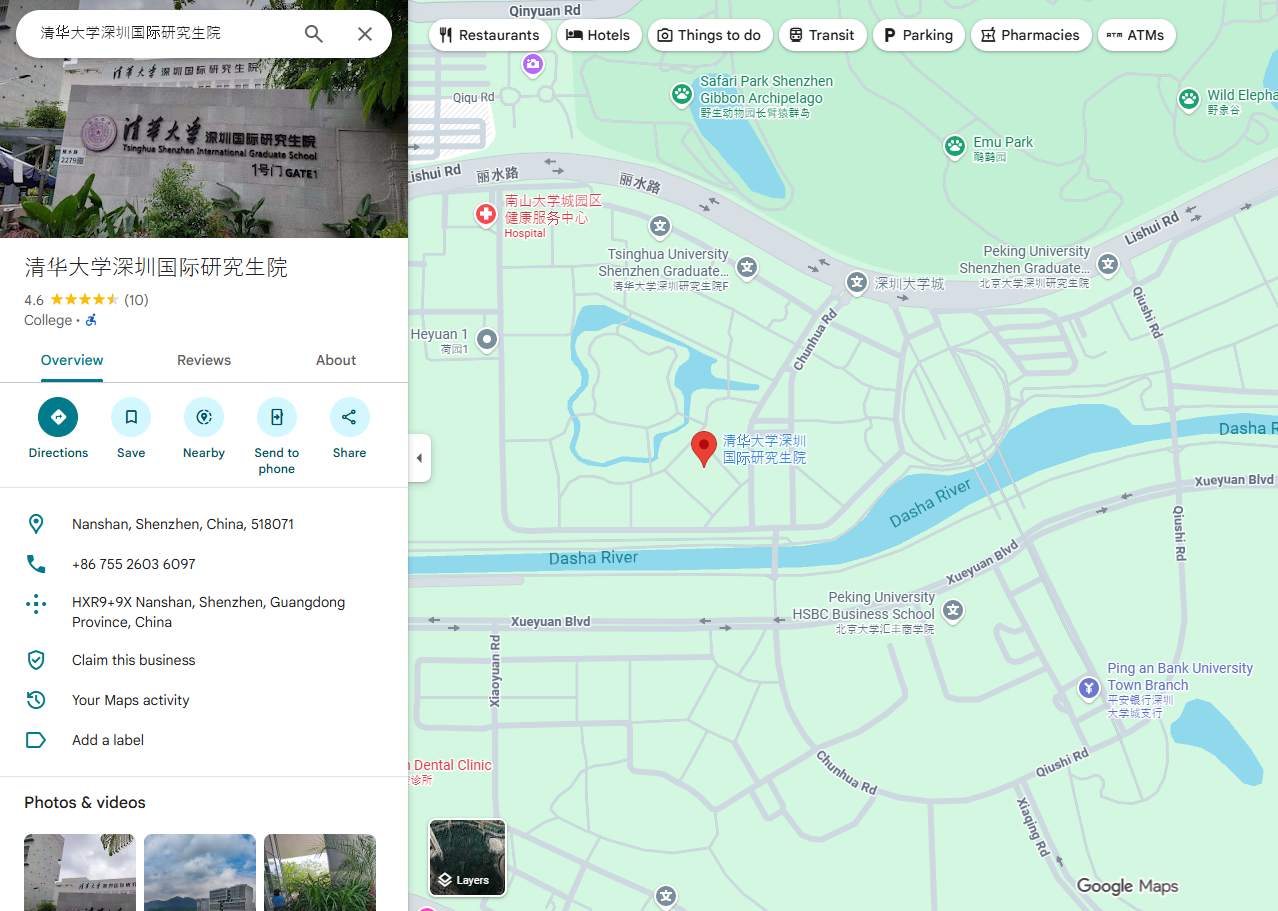Viewport: 1278px width, 911px height.
Task: Send this location to your phone
Action: (276, 417)
